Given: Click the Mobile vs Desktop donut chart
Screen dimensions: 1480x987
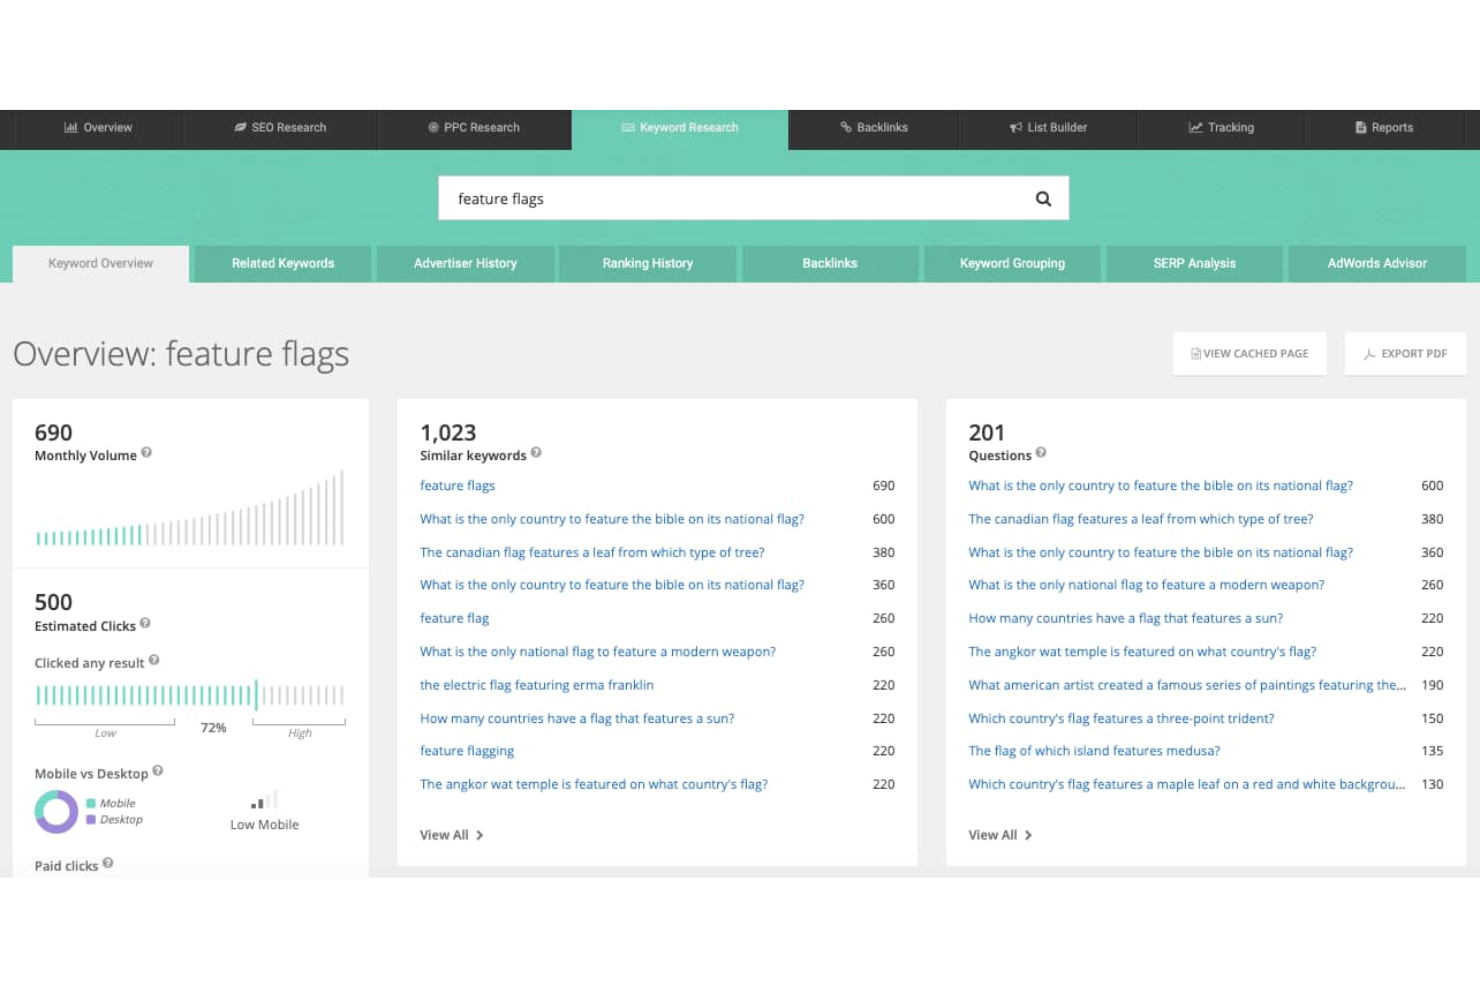Looking at the screenshot, I should [x=56, y=812].
